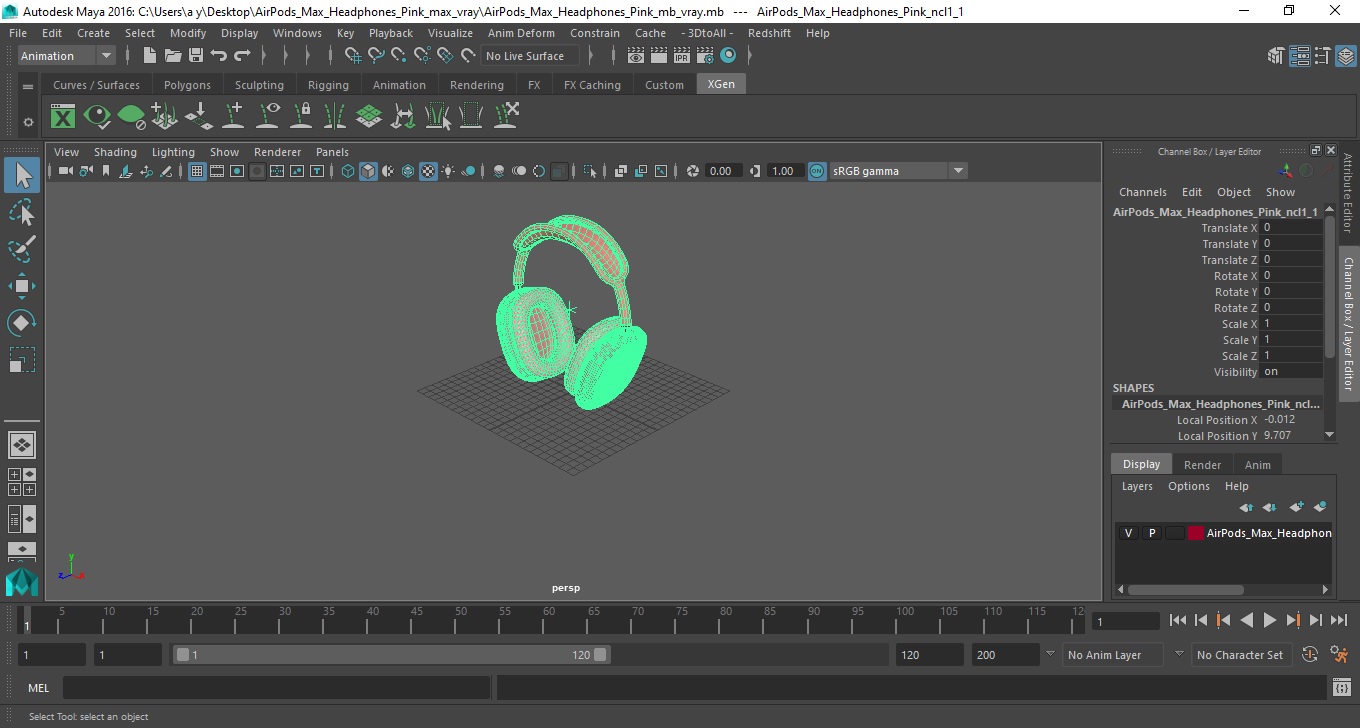Click the Translate X value field
The width and height of the screenshot is (1360, 728).
(1291, 228)
